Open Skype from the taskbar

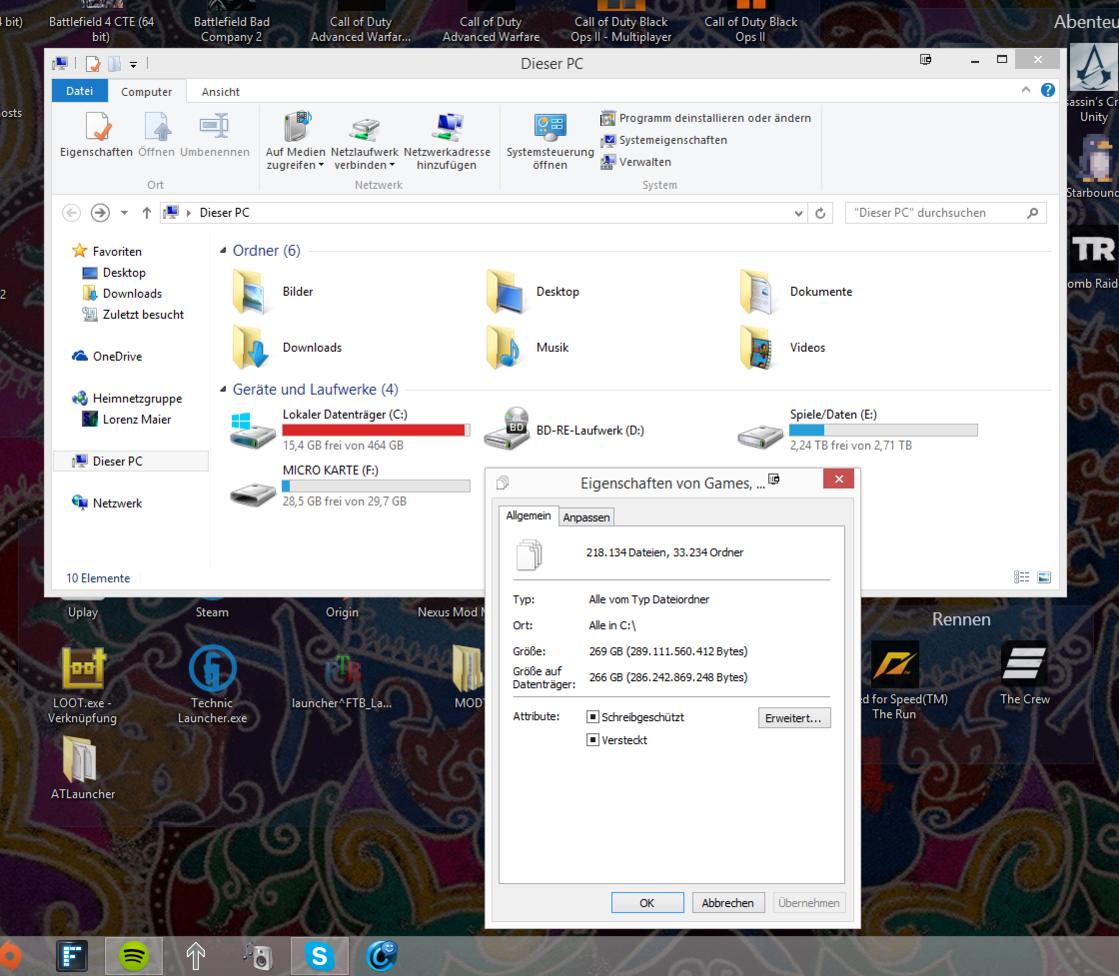click(319, 956)
